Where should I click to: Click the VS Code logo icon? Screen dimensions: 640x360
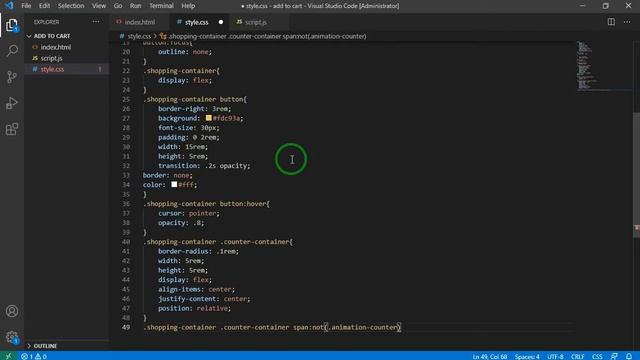click(9, 6)
